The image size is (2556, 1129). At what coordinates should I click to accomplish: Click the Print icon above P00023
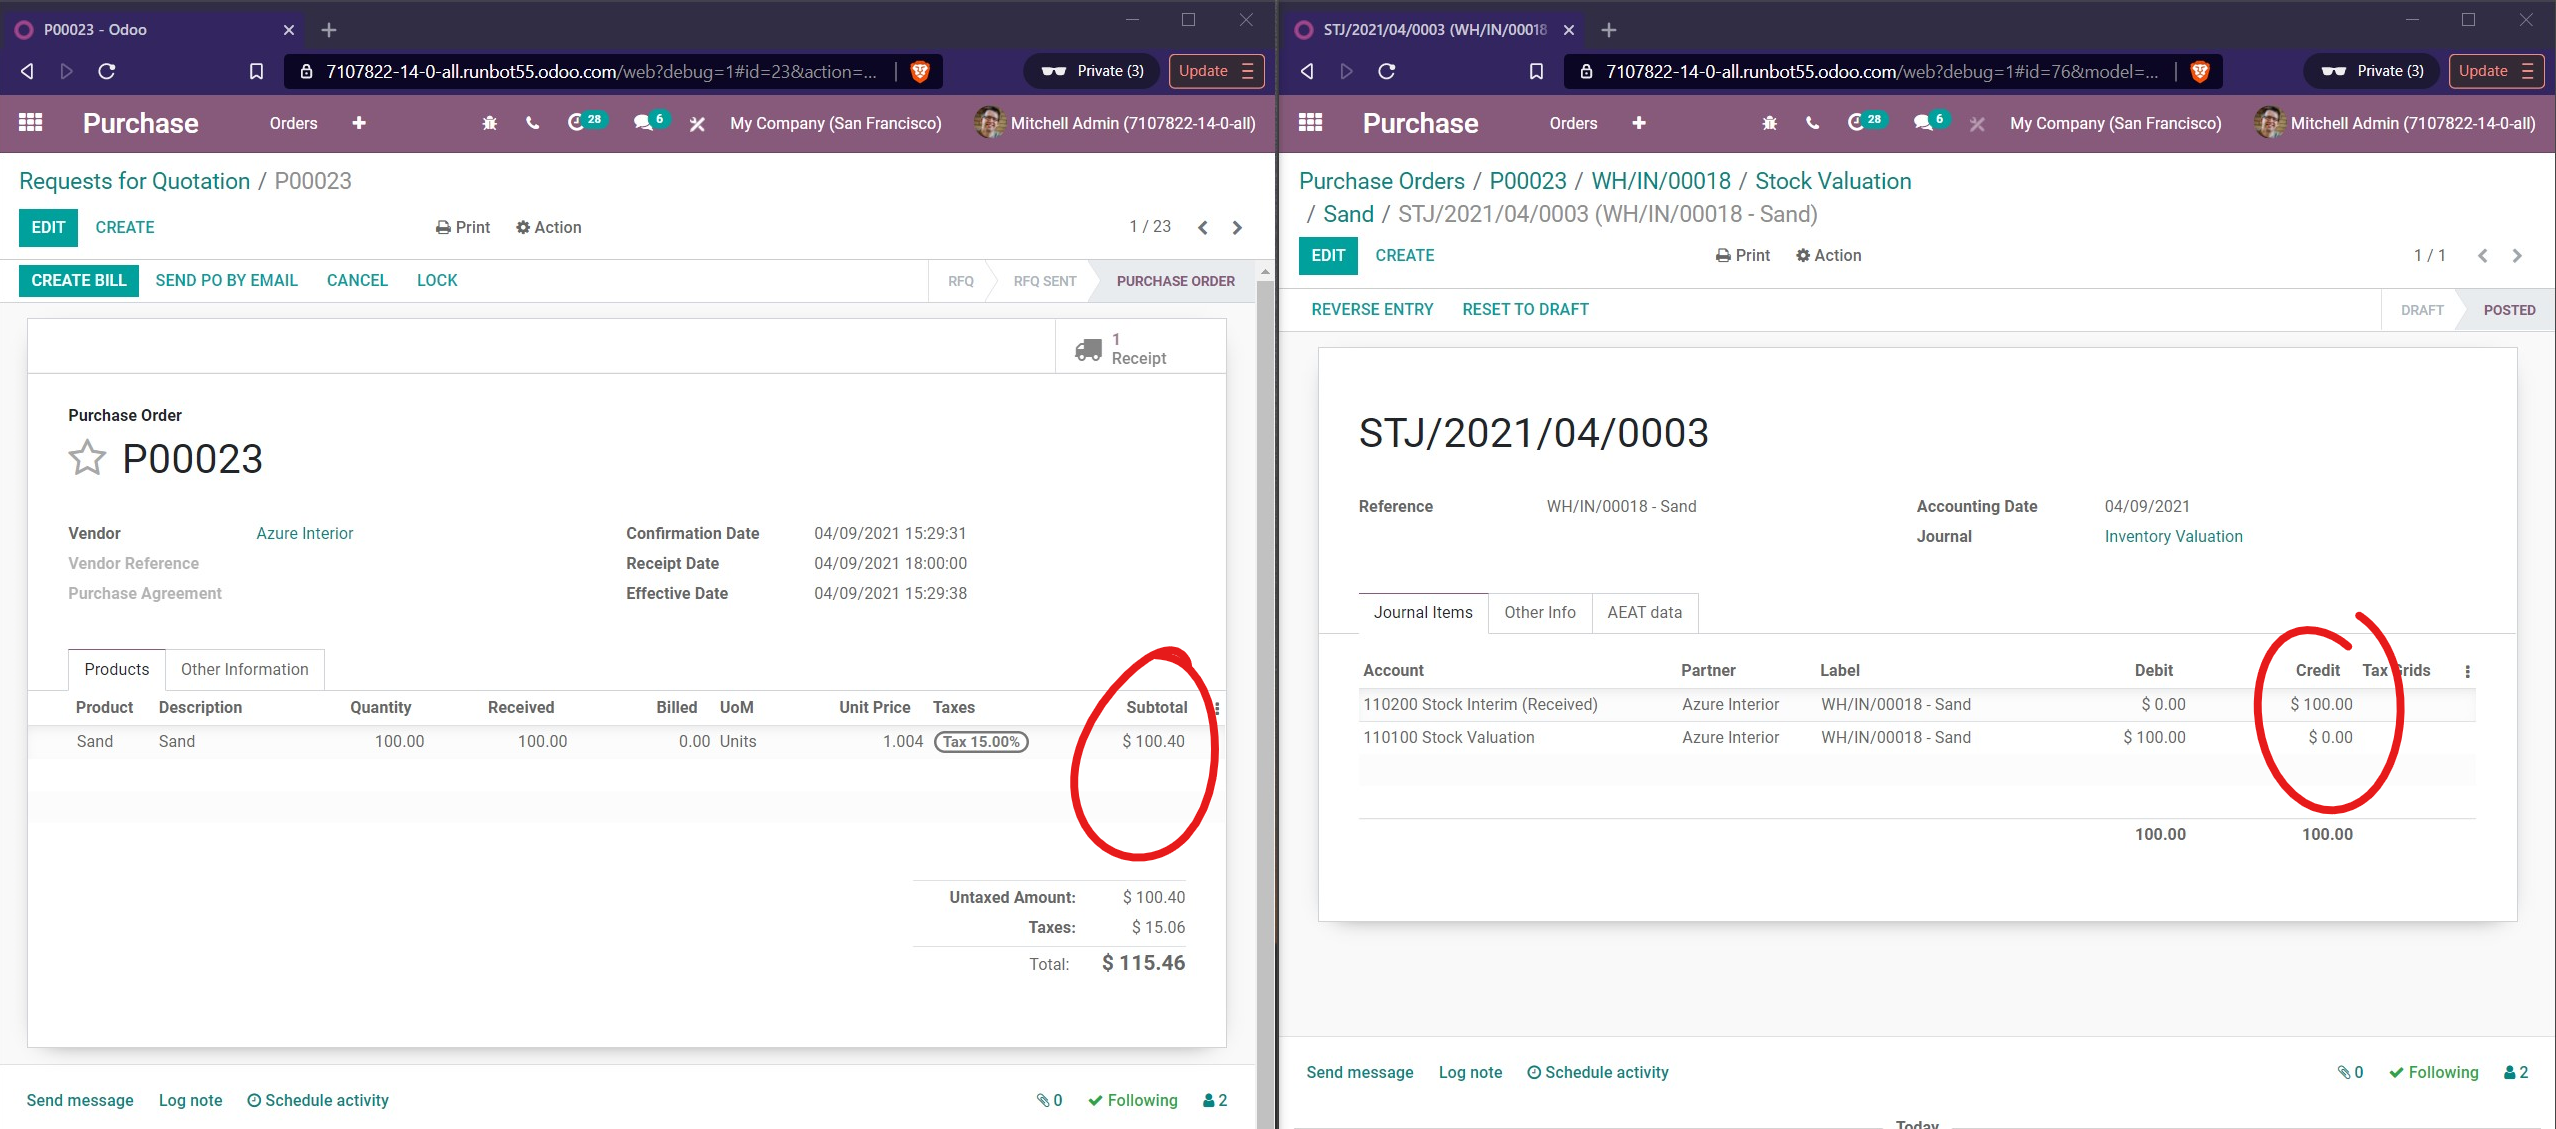tap(441, 227)
